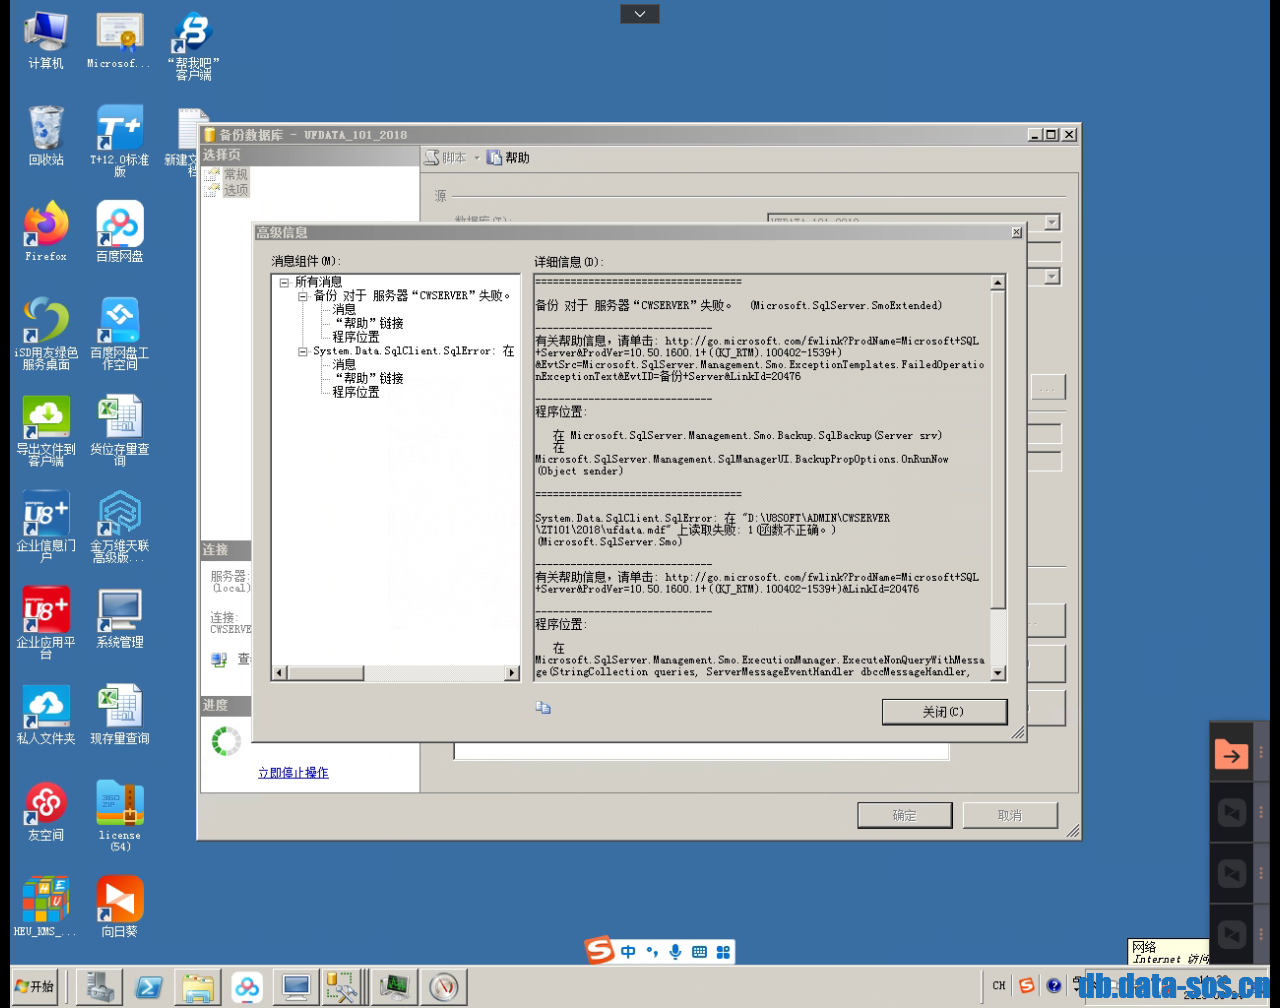The width and height of the screenshot is (1280, 1008).
Task: Copy error message using the copy icon
Action: tap(543, 707)
